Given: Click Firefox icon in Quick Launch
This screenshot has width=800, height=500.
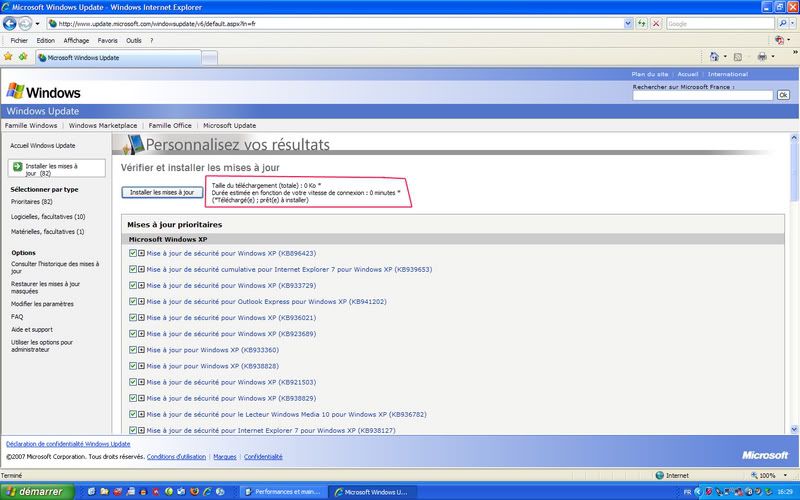Looking at the screenshot, I should click(x=194, y=492).
